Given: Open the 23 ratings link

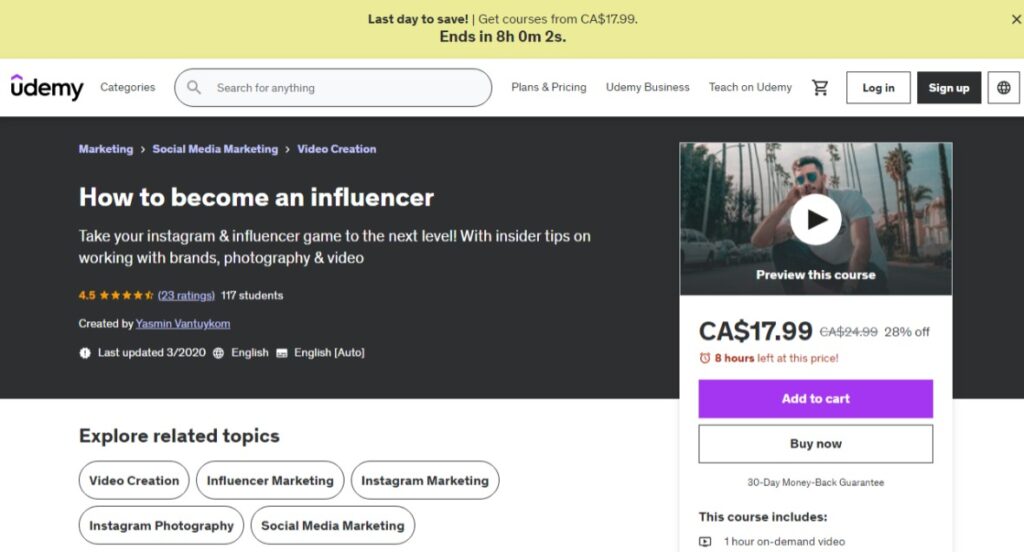Looking at the screenshot, I should pyautogui.click(x=186, y=295).
